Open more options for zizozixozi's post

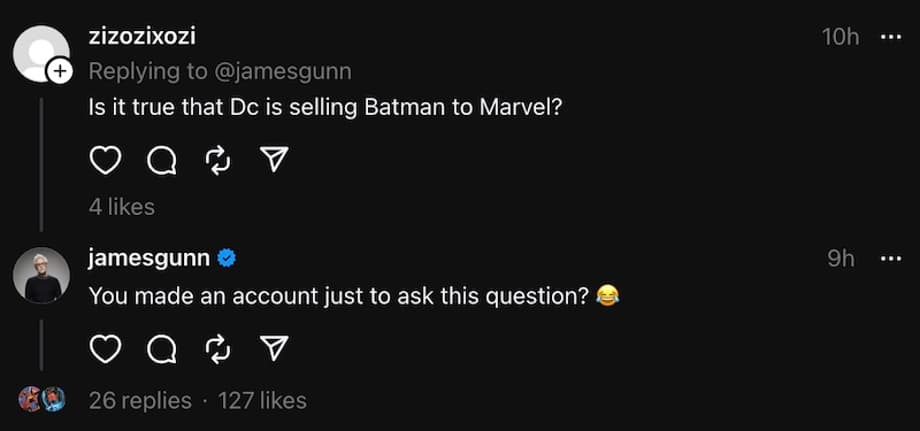[x=890, y=37]
